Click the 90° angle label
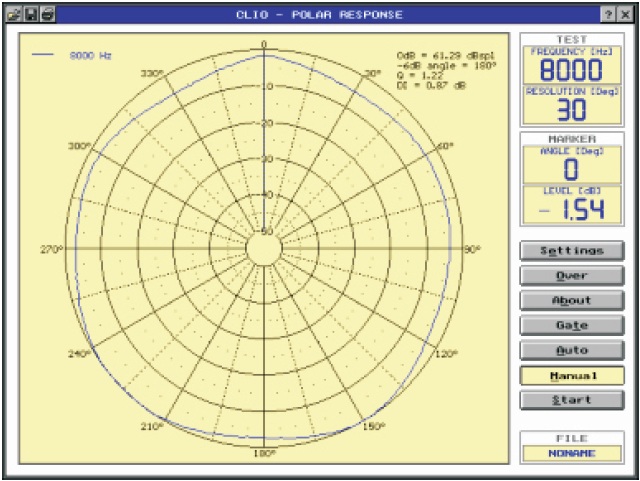This screenshot has height=481, width=640. (x=473, y=249)
